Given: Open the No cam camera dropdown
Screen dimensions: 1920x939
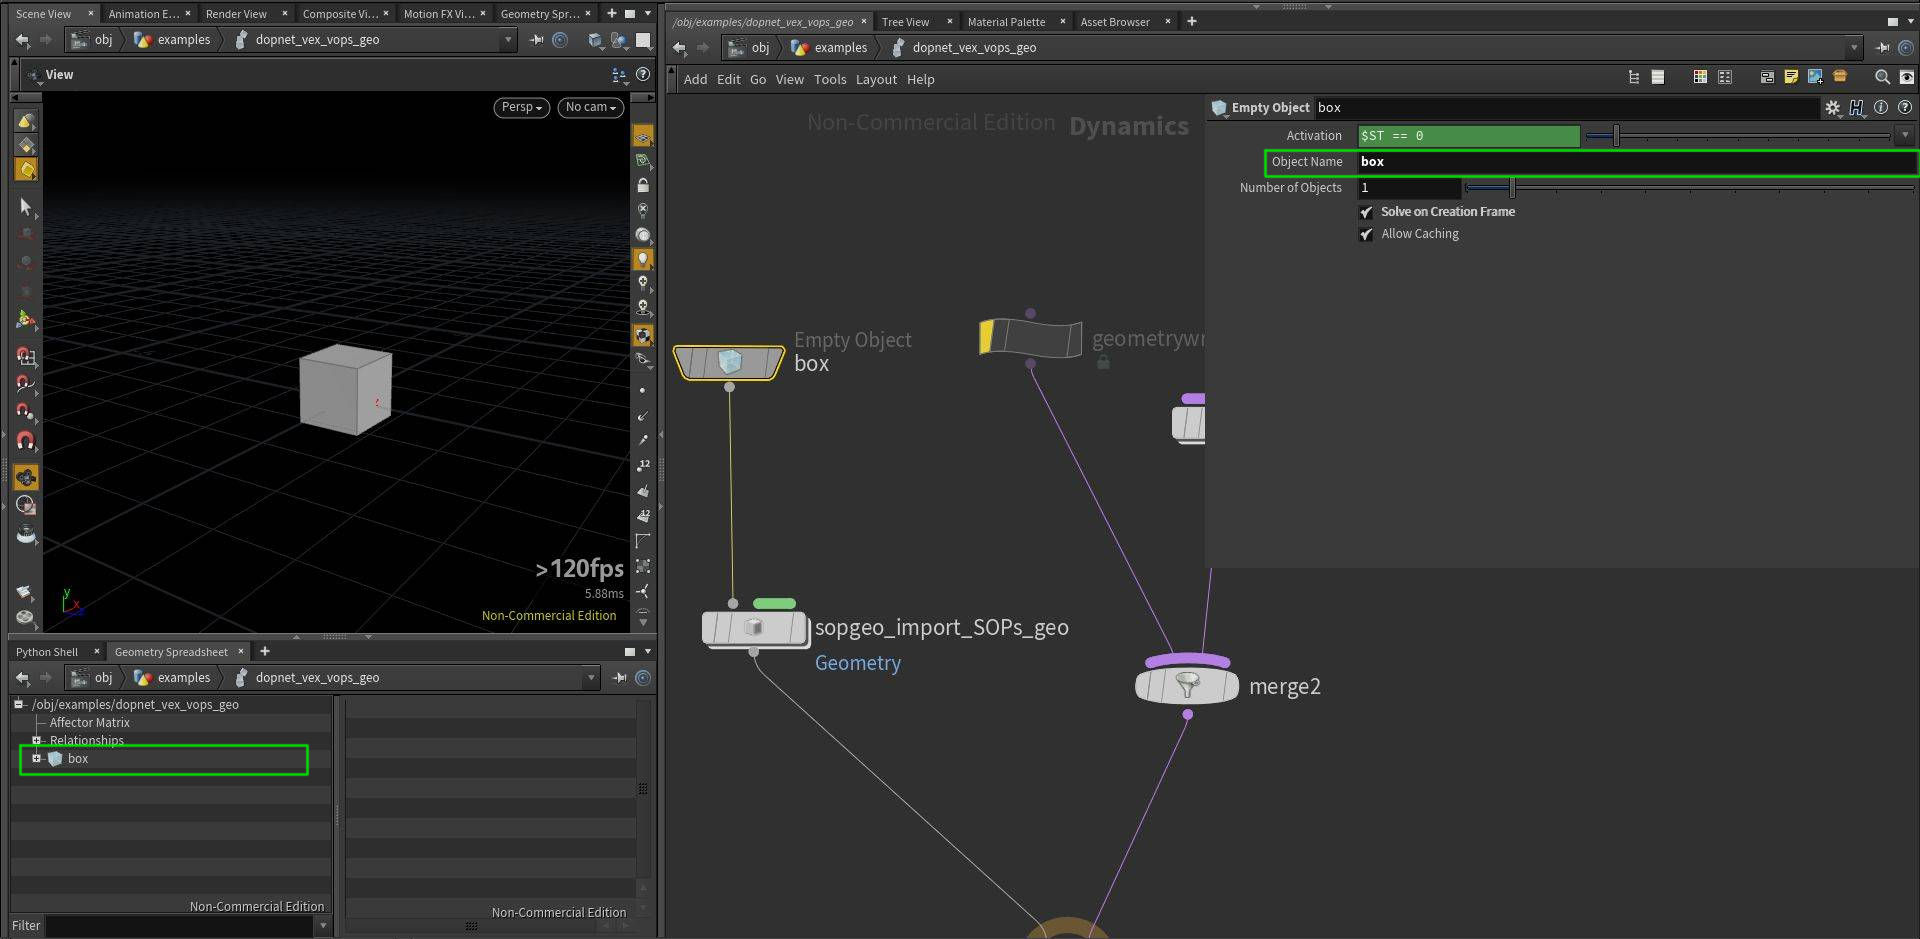Looking at the screenshot, I should coord(590,107).
